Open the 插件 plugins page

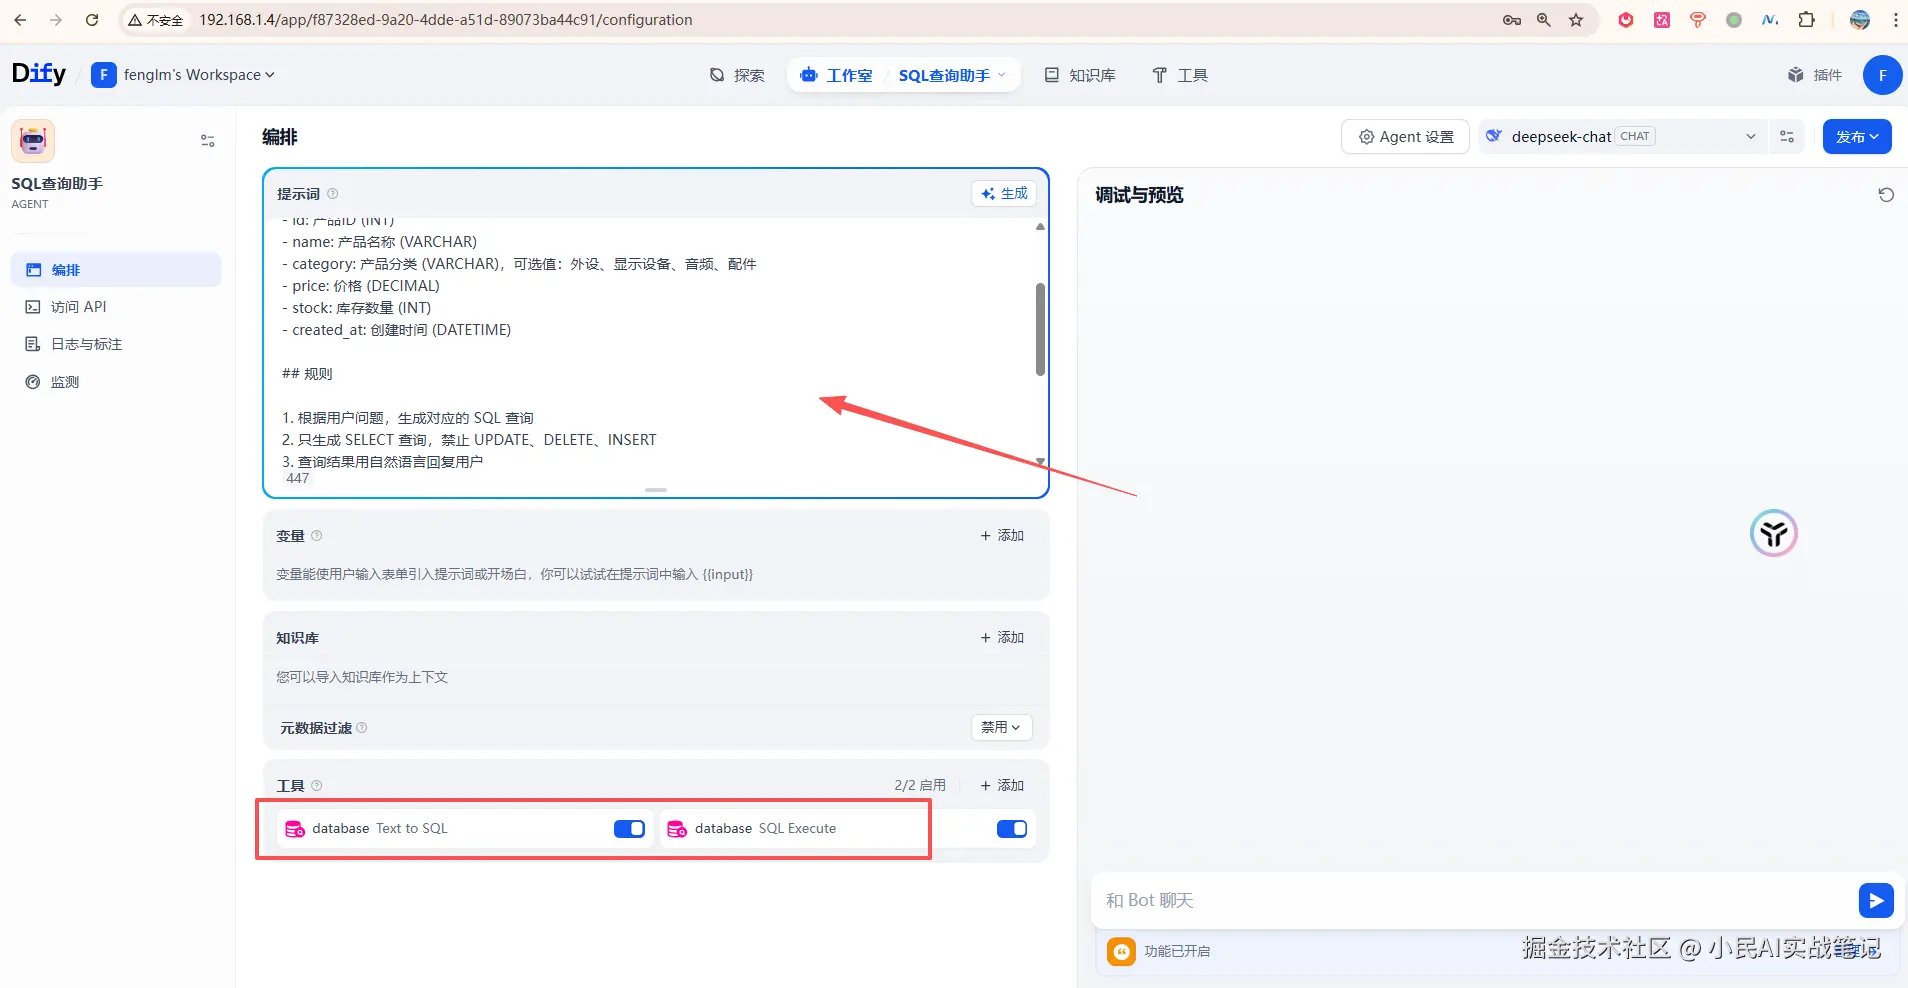pos(1815,75)
